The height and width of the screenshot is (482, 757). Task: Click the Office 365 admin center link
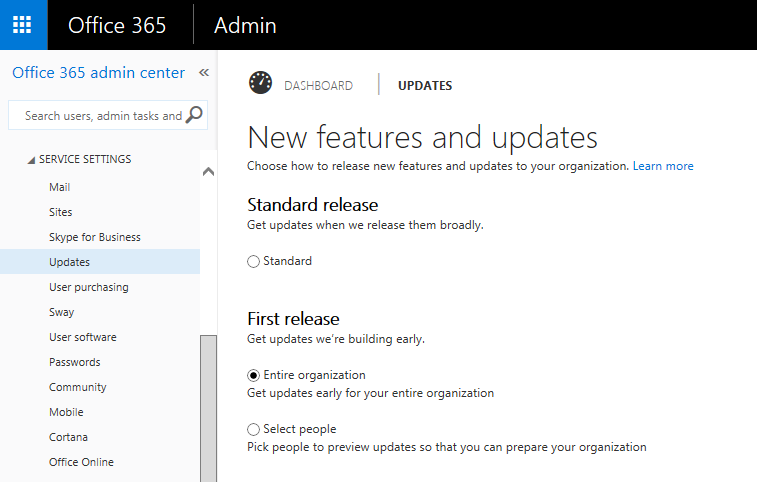[x=98, y=73]
